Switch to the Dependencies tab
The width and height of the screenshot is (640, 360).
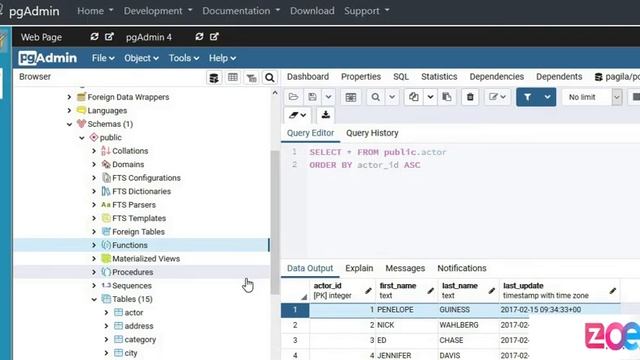496,77
